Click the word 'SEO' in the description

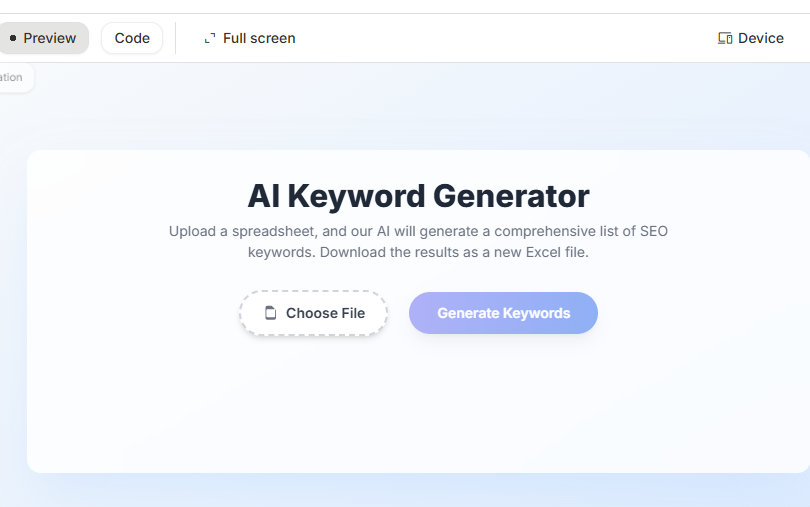[x=653, y=231]
